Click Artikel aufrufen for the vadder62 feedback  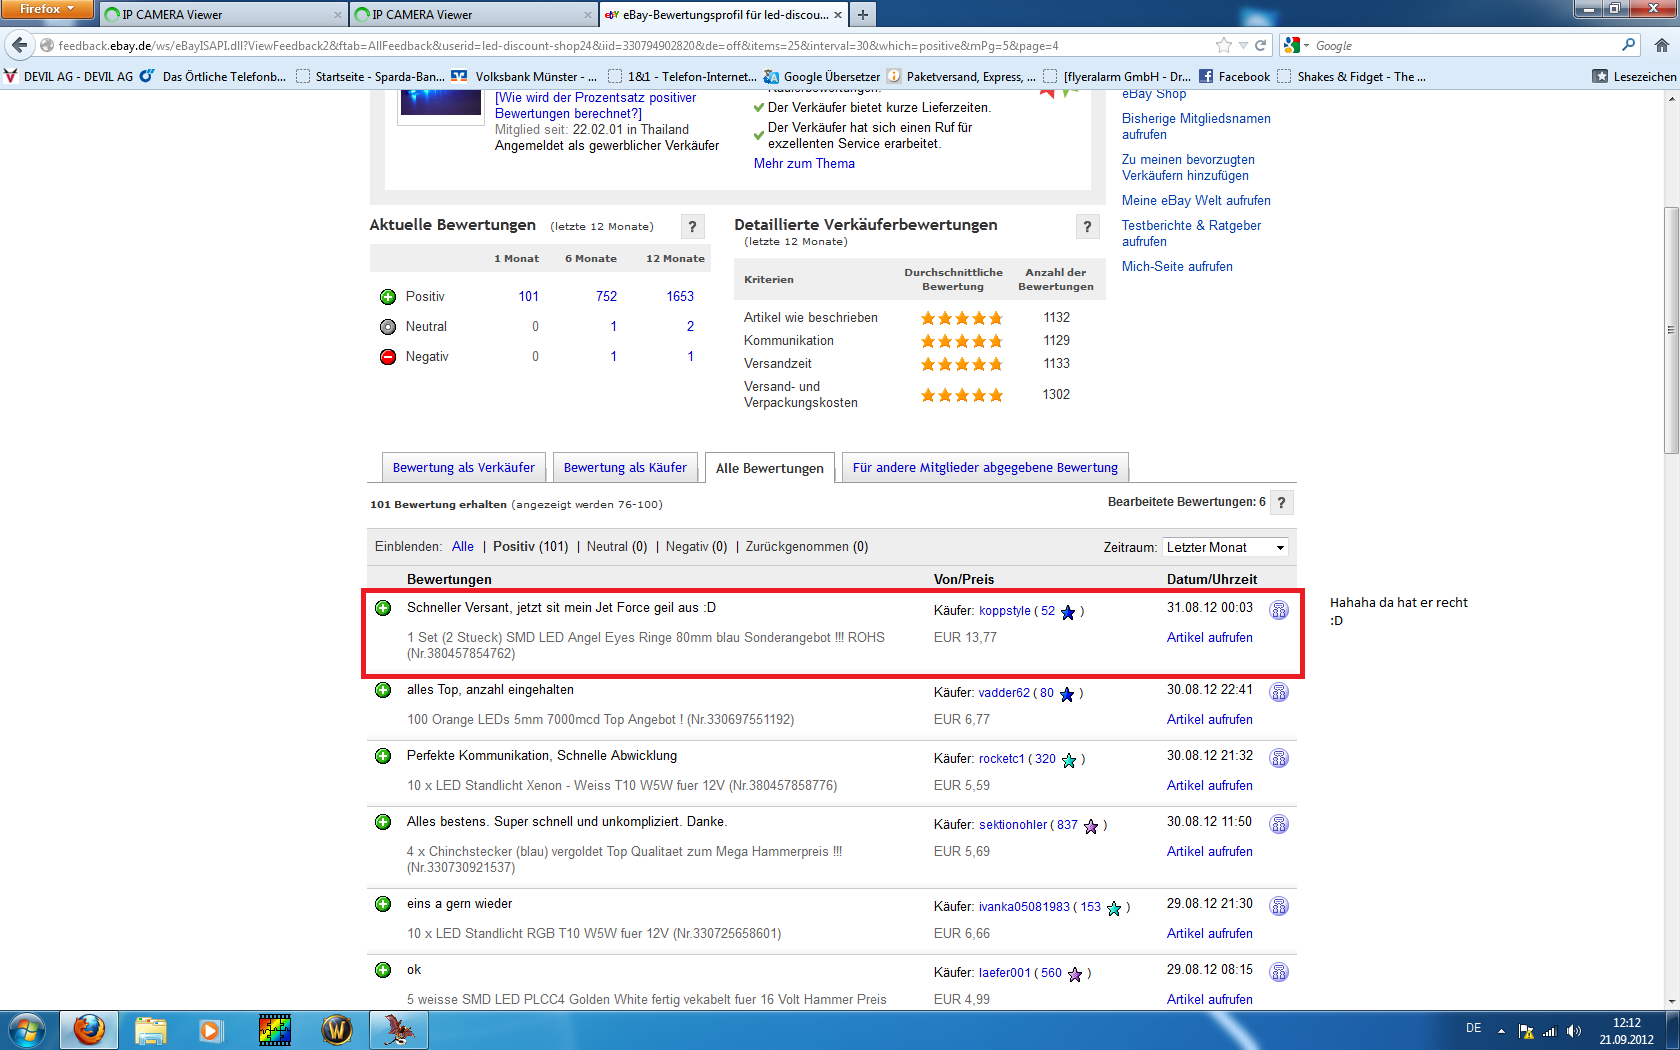pos(1209,720)
